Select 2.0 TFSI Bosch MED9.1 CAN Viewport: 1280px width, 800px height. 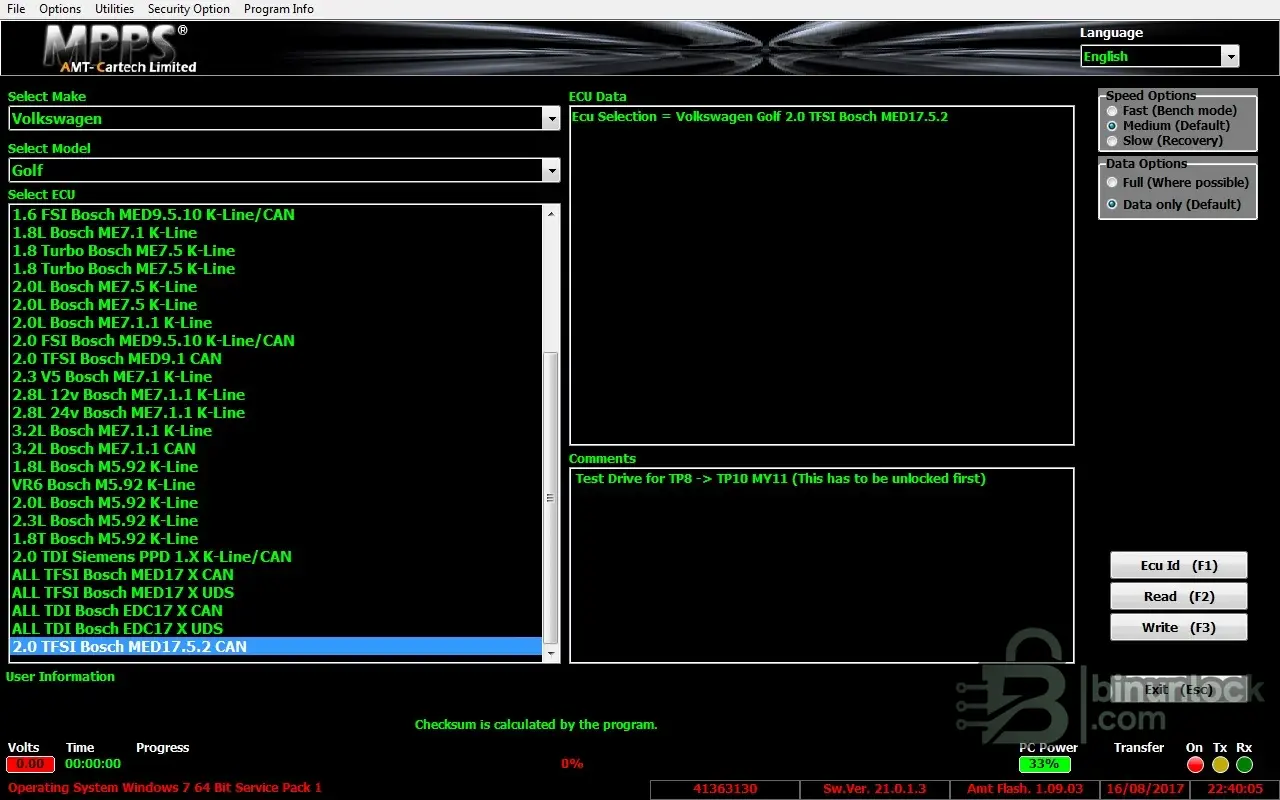[276, 359]
